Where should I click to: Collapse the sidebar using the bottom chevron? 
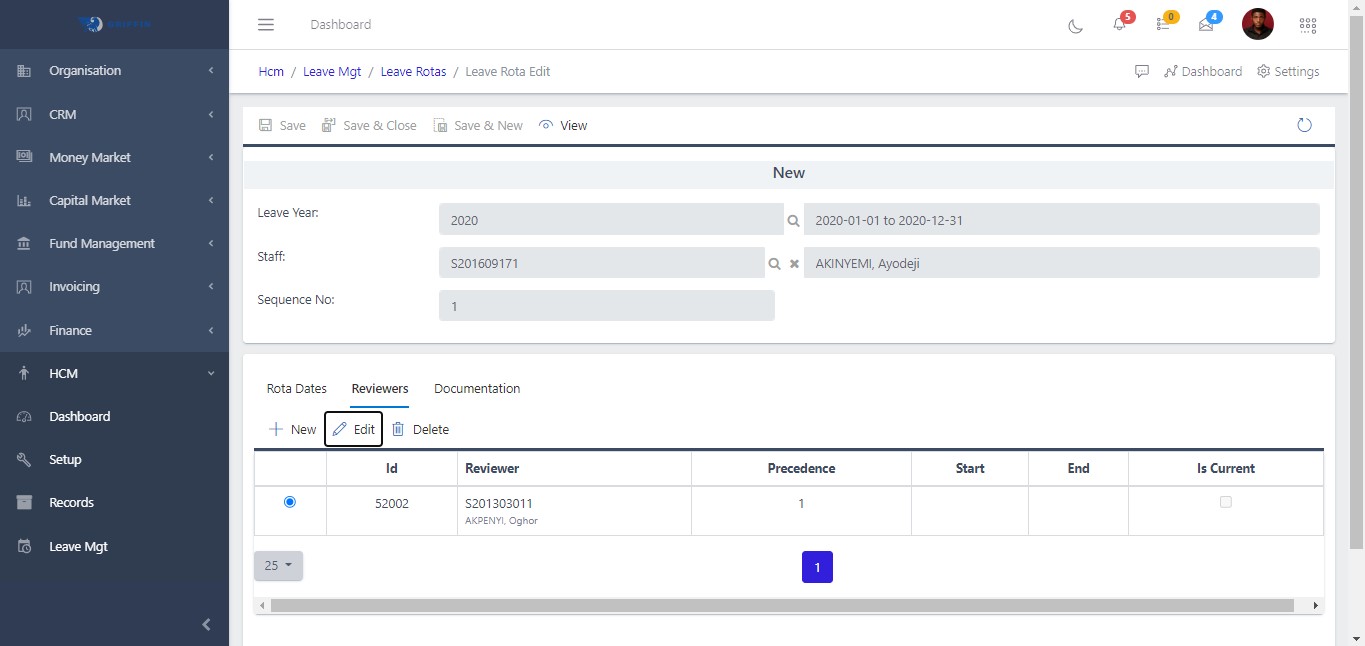[206, 624]
